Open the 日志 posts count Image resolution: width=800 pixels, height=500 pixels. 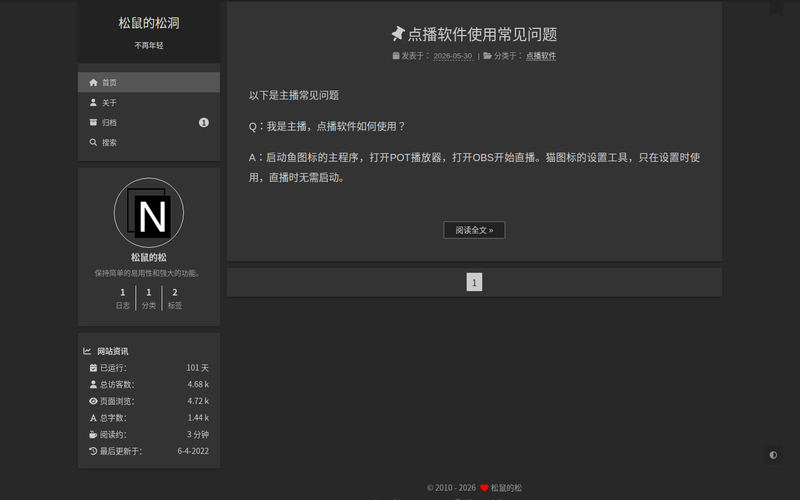(x=122, y=298)
